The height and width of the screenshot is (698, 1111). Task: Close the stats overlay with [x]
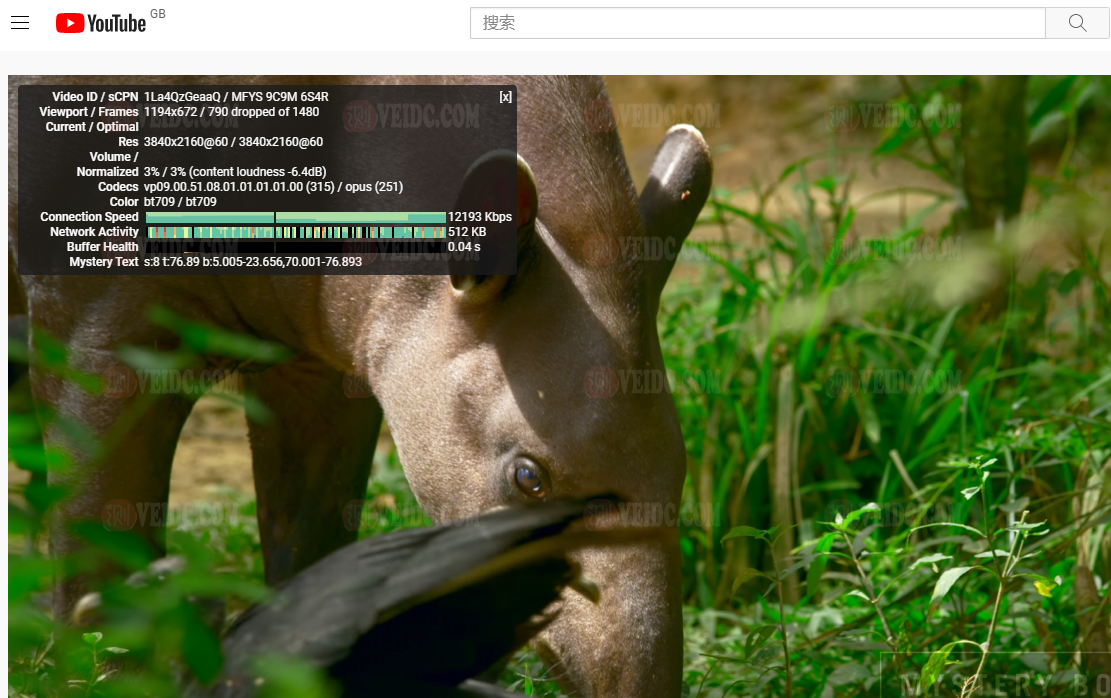click(x=505, y=97)
